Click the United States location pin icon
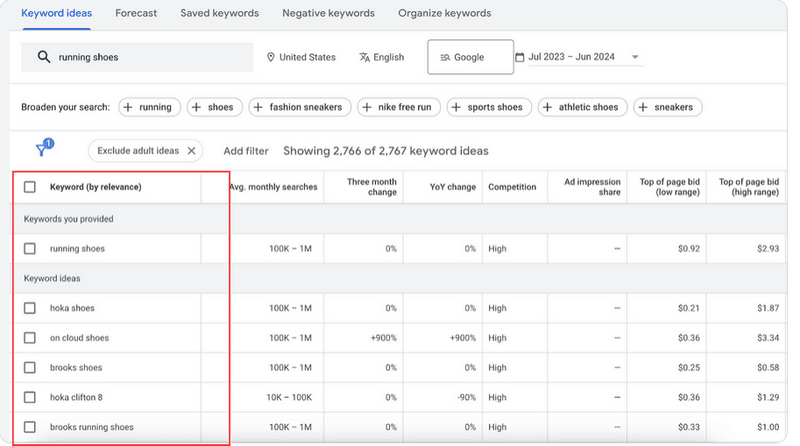 pos(271,57)
